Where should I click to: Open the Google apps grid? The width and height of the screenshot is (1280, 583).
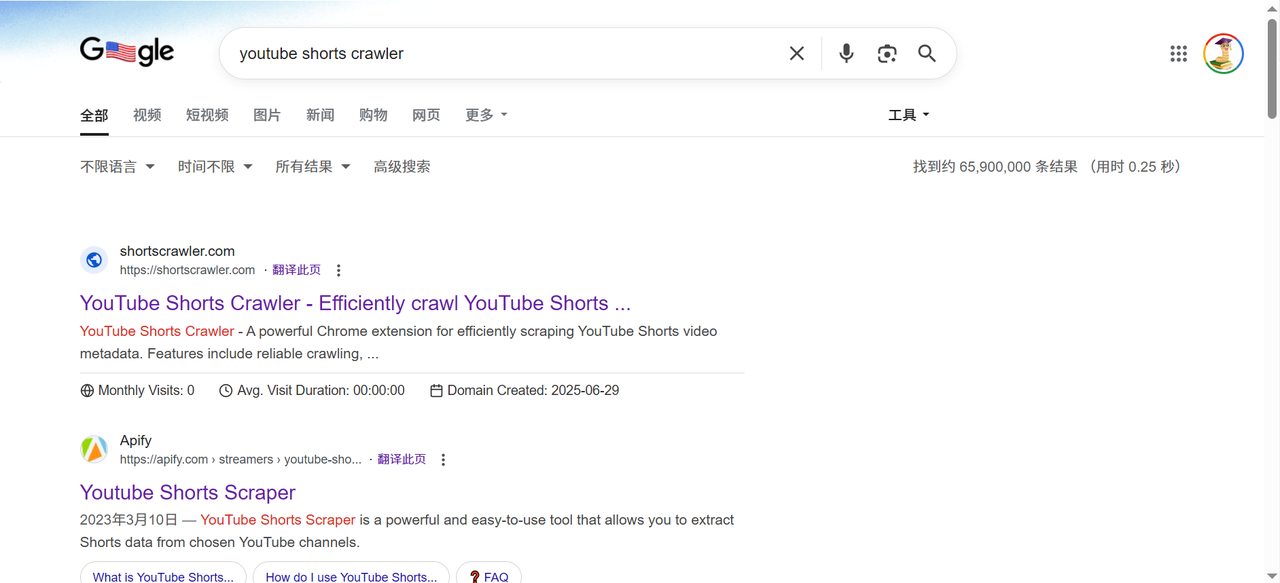click(x=1178, y=54)
